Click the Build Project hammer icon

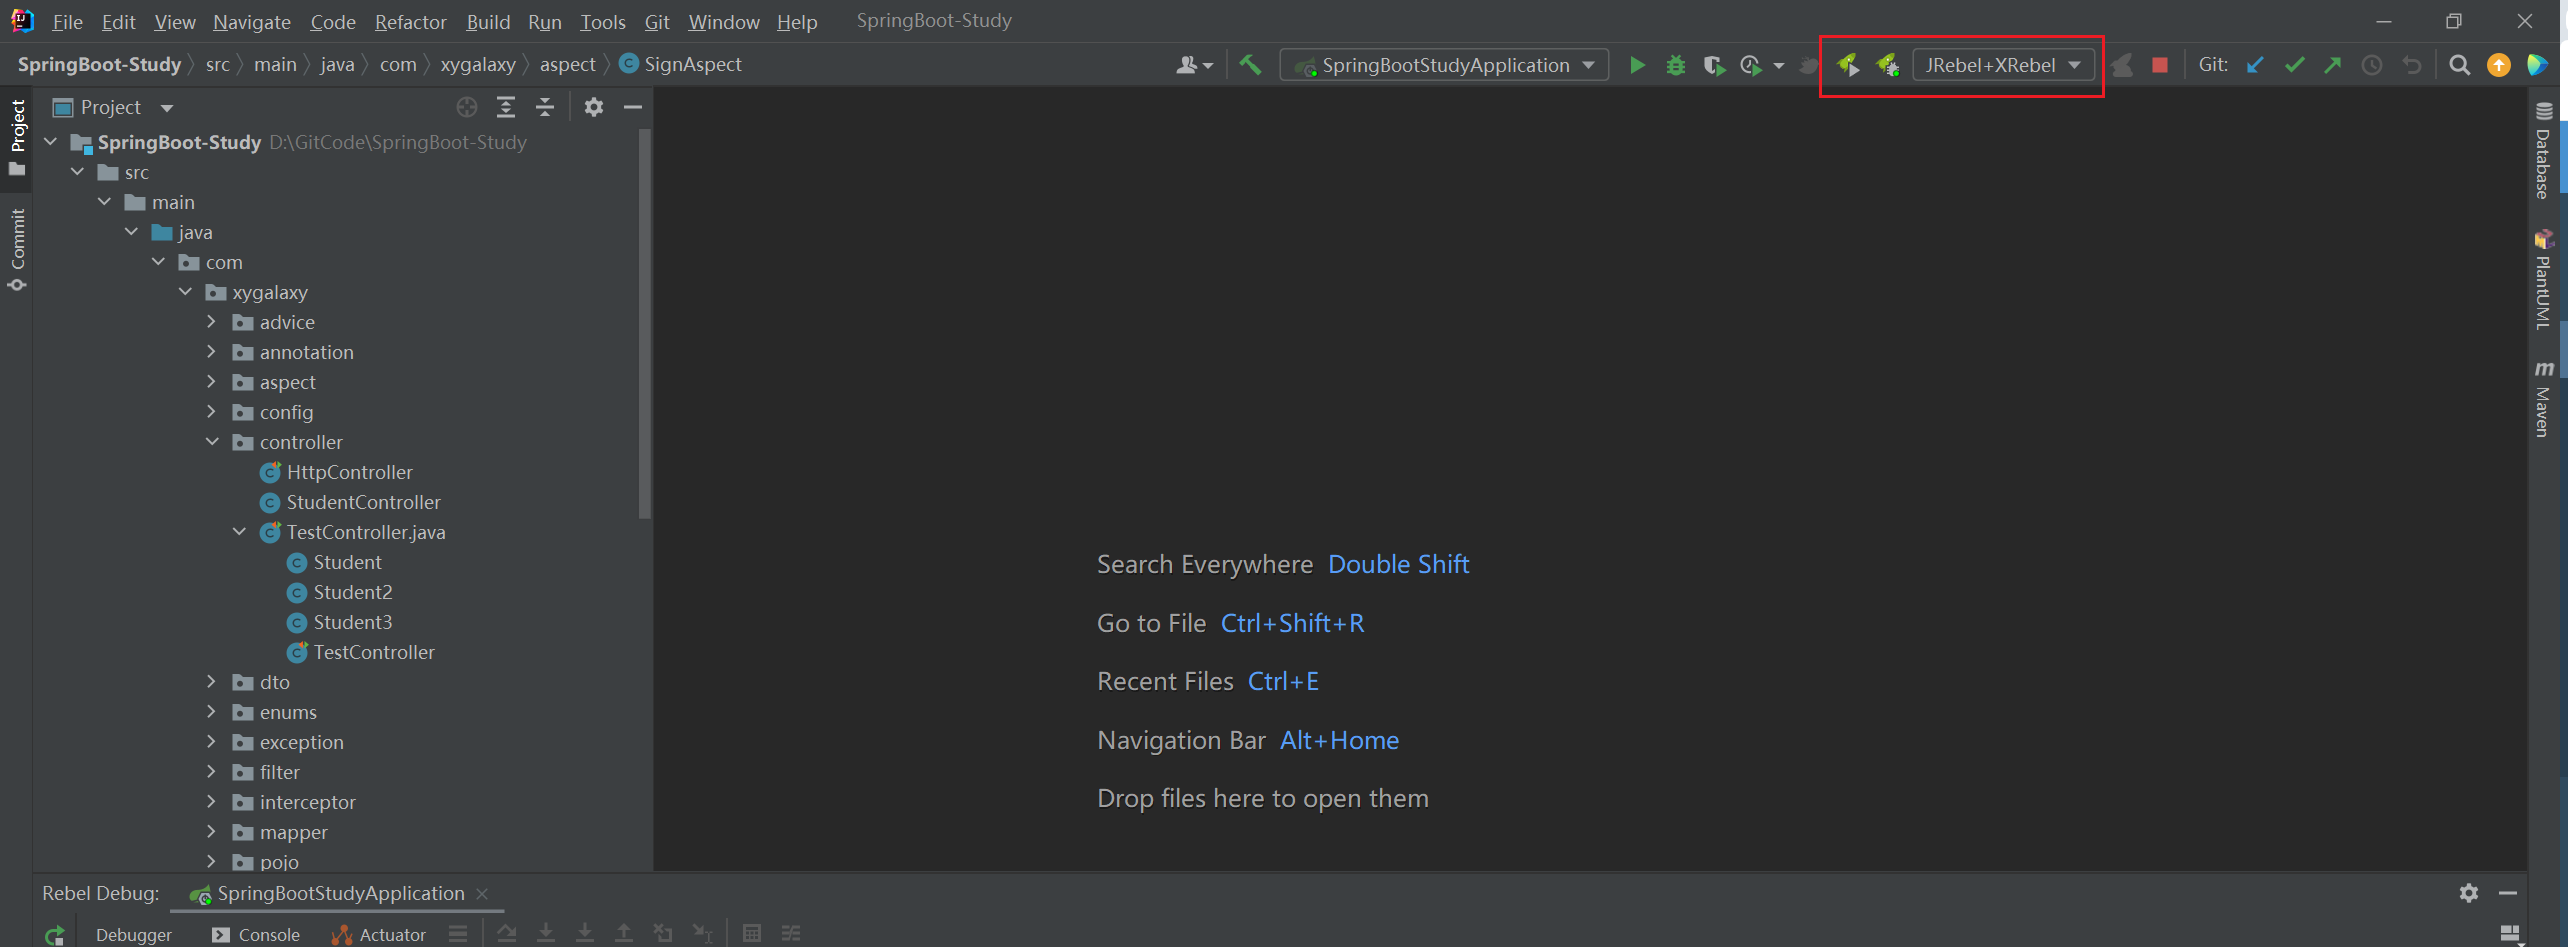[1250, 65]
